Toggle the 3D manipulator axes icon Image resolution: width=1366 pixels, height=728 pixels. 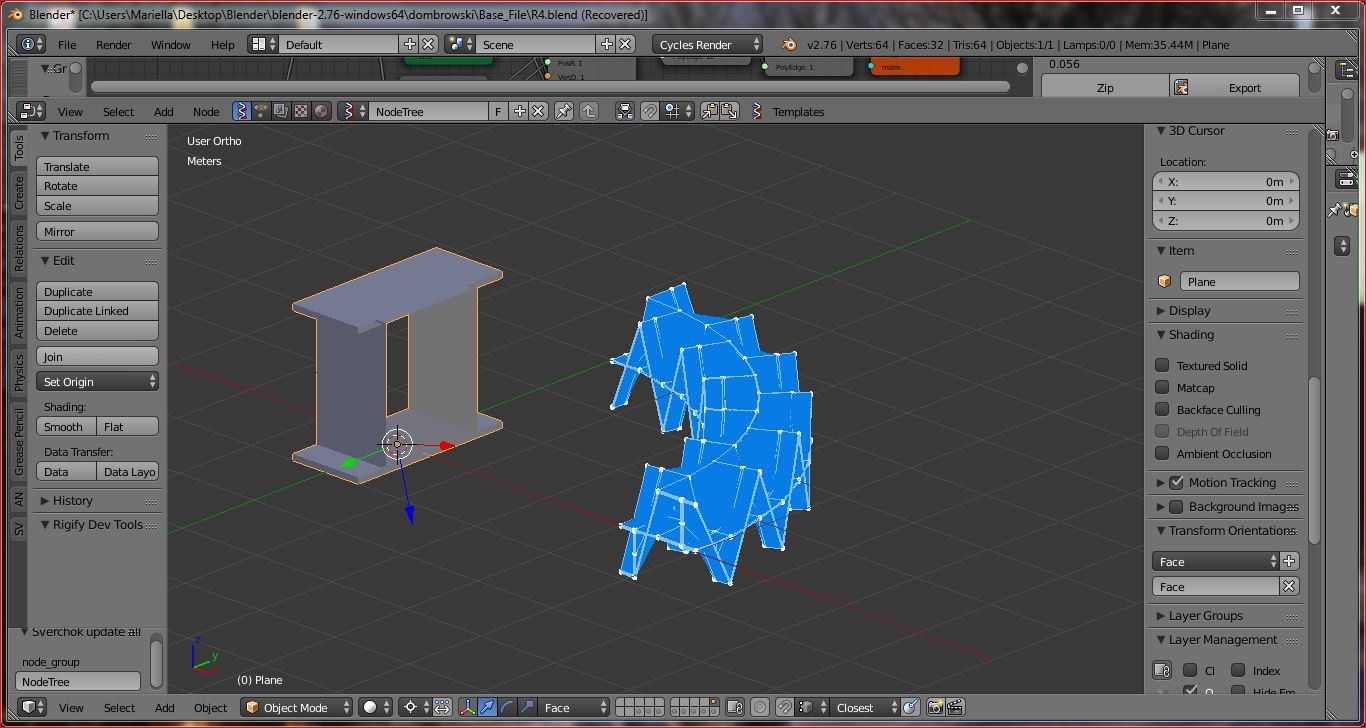point(467,707)
